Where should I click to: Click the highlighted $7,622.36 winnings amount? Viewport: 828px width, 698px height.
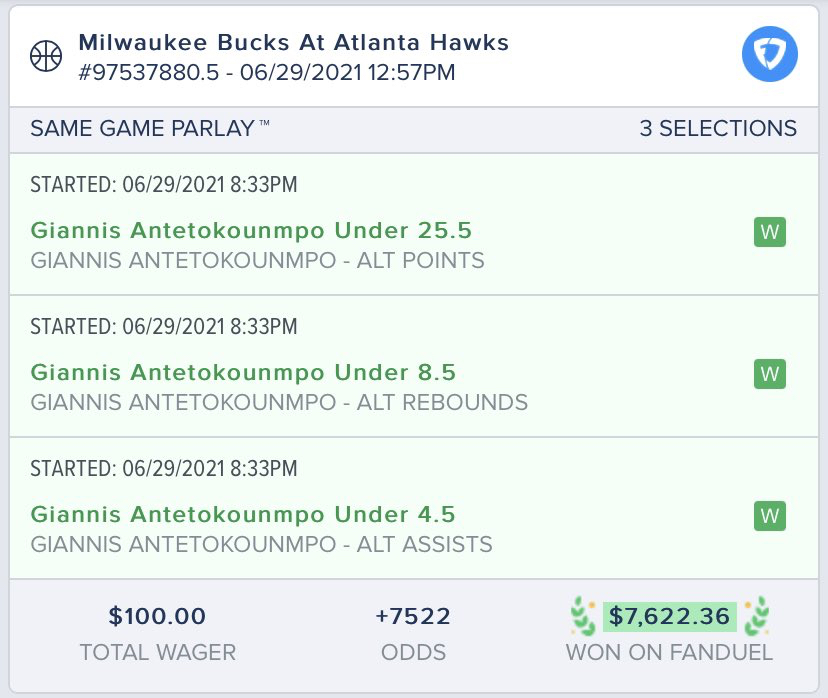tap(669, 616)
